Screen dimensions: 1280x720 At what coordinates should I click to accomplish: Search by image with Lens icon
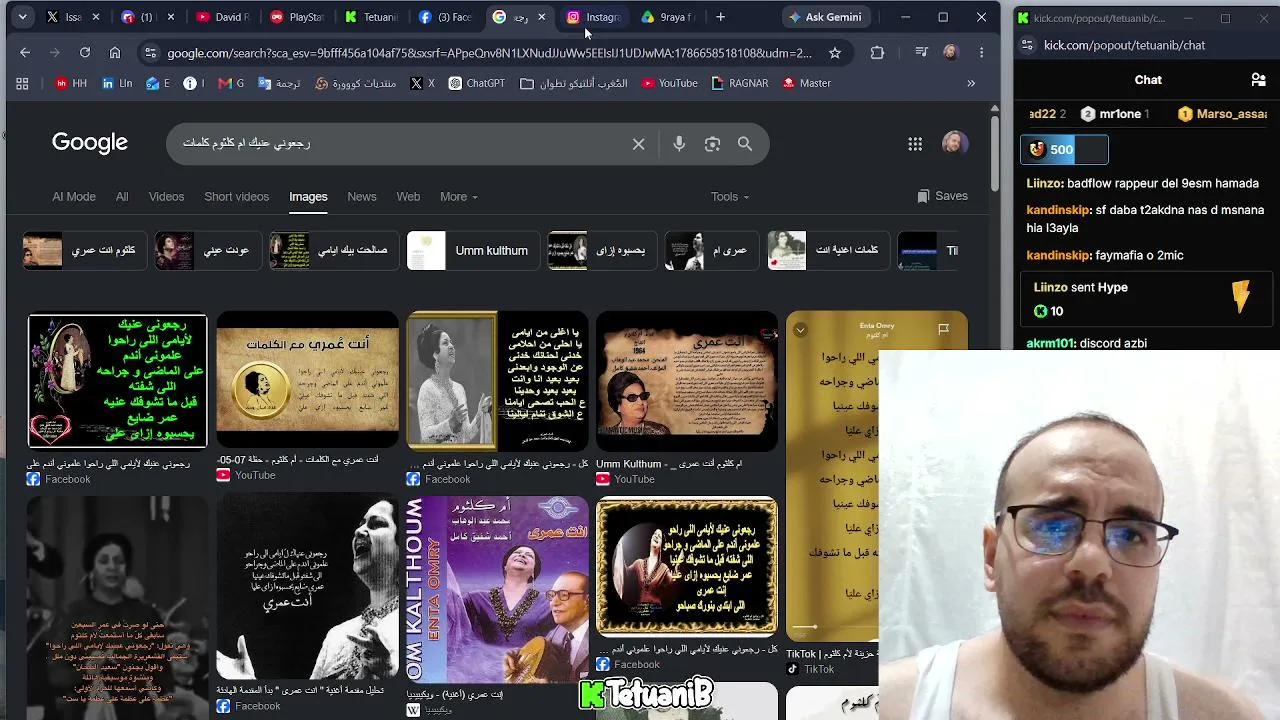(x=712, y=144)
